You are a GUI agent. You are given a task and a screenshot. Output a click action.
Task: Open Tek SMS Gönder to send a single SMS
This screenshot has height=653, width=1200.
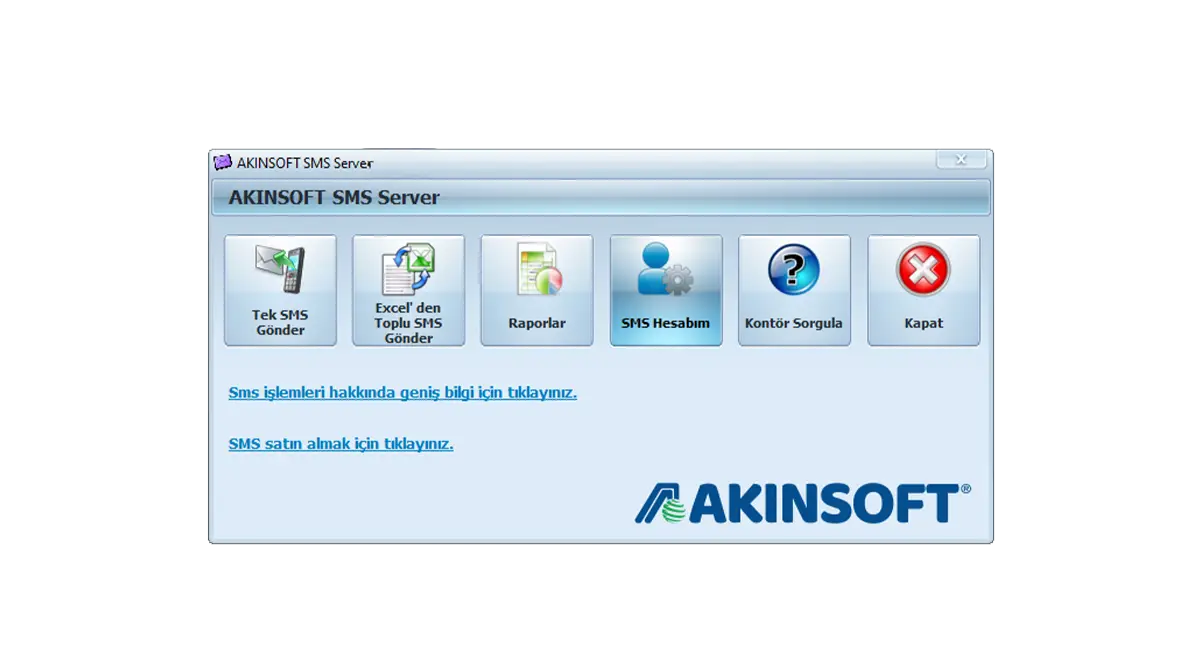click(x=280, y=291)
